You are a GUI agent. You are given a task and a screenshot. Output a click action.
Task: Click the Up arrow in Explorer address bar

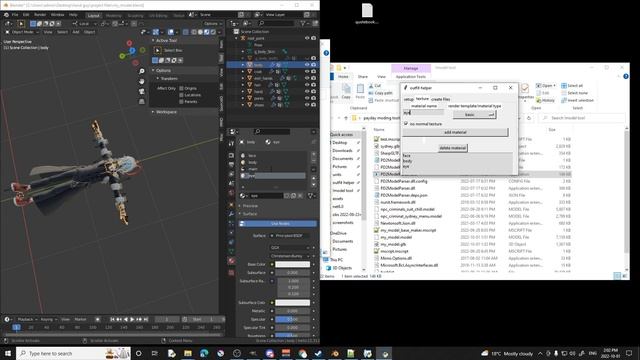click(346, 118)
